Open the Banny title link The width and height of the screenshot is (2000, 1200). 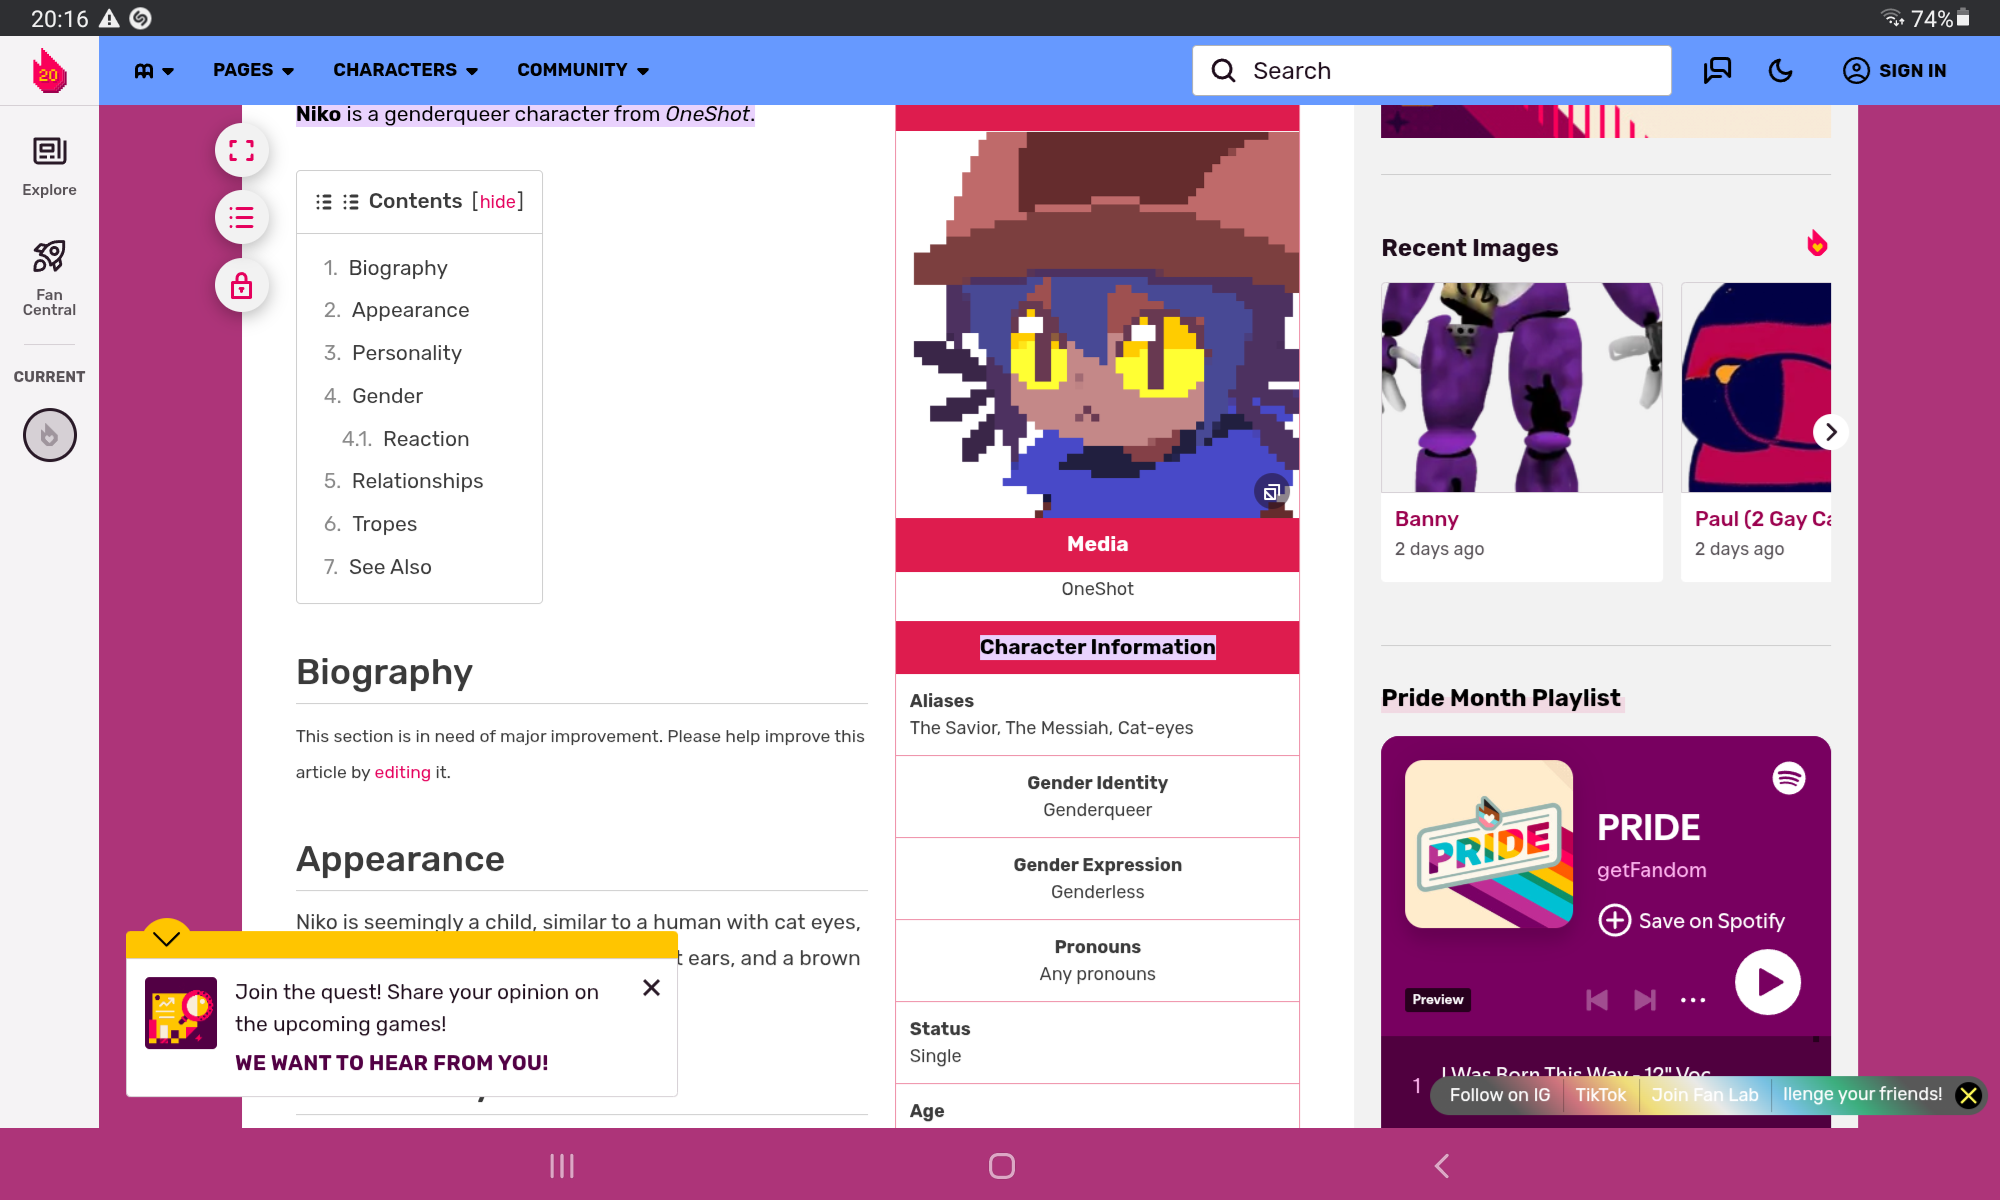(x=1426, y=519)
